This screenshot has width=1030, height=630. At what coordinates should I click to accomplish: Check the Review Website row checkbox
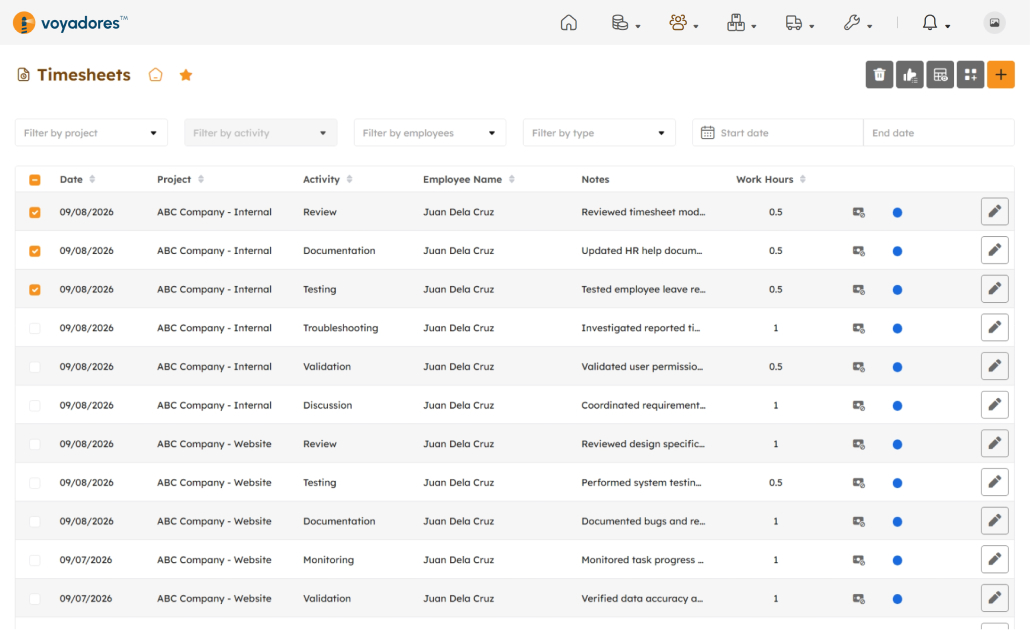click(x=35, y=445)
